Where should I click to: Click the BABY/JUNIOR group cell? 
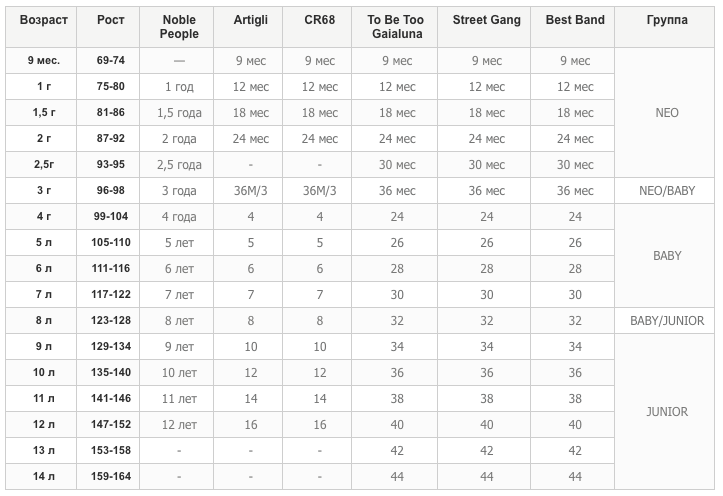666,321
